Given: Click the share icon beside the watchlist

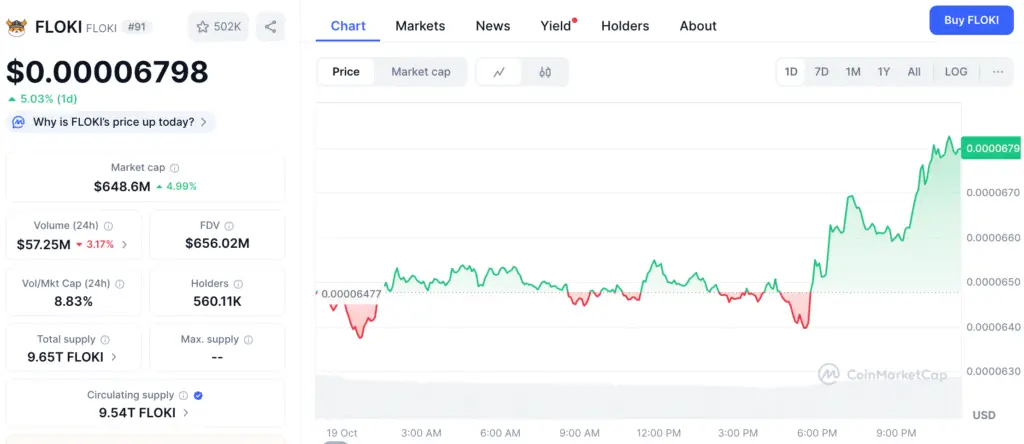Looking at the screenshot, I should click(270, 26).
